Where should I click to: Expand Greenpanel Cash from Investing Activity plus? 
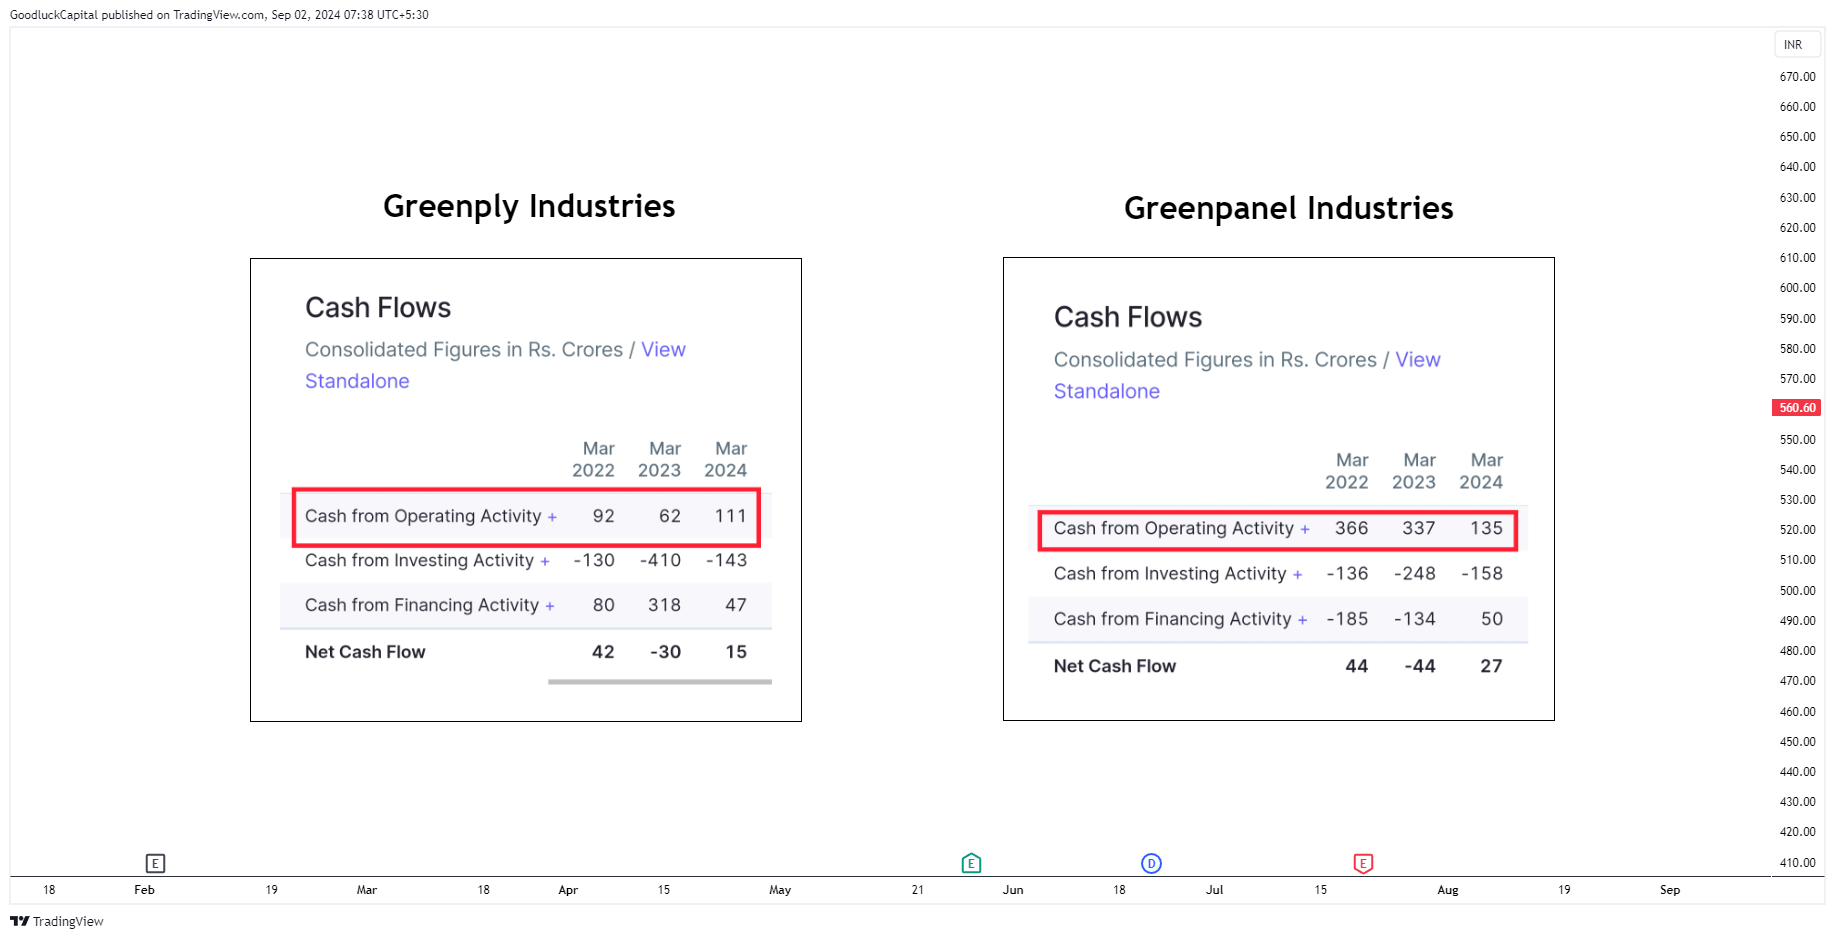coord(1298,575)
